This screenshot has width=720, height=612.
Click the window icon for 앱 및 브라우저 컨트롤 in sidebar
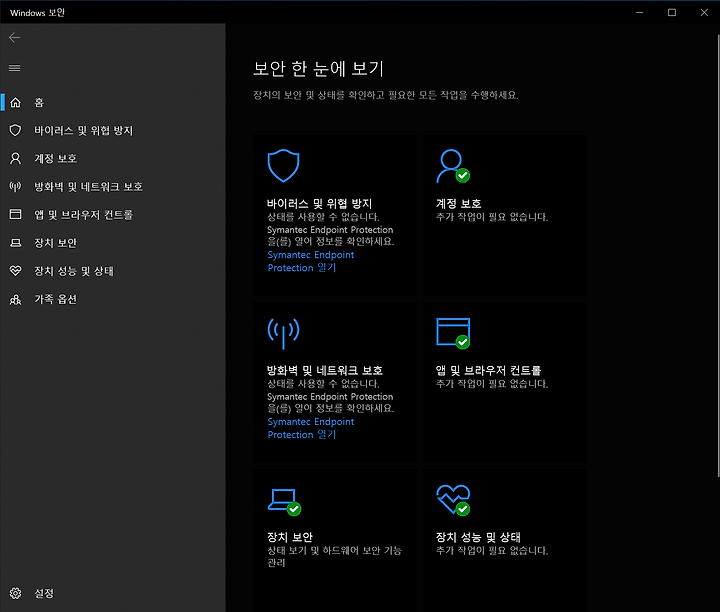click(x=16, y=214)
